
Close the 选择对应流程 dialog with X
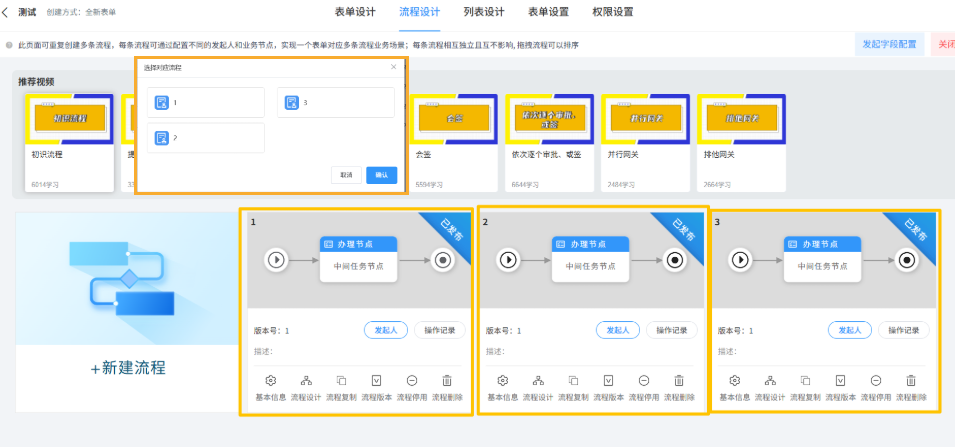[393, 67]
